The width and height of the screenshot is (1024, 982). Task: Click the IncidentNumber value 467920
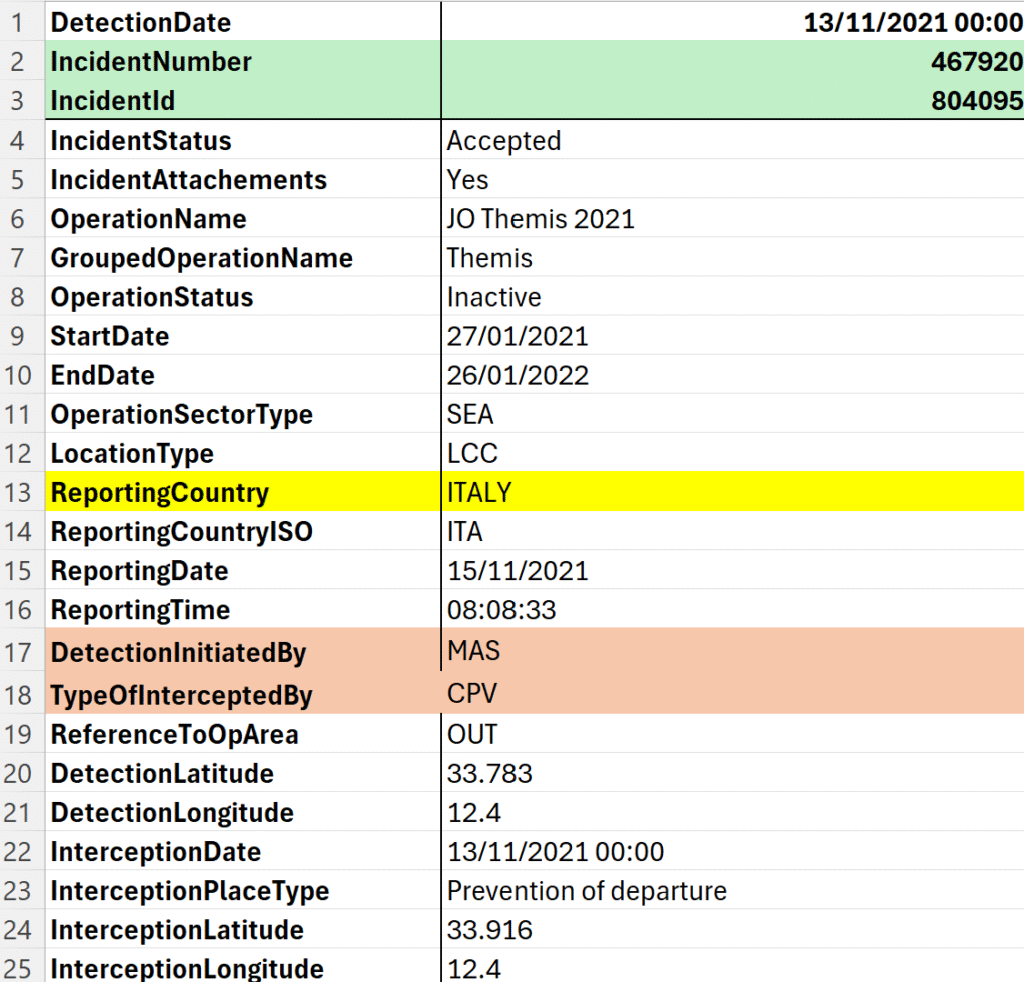pyautogui.click(x=976, y=62)
